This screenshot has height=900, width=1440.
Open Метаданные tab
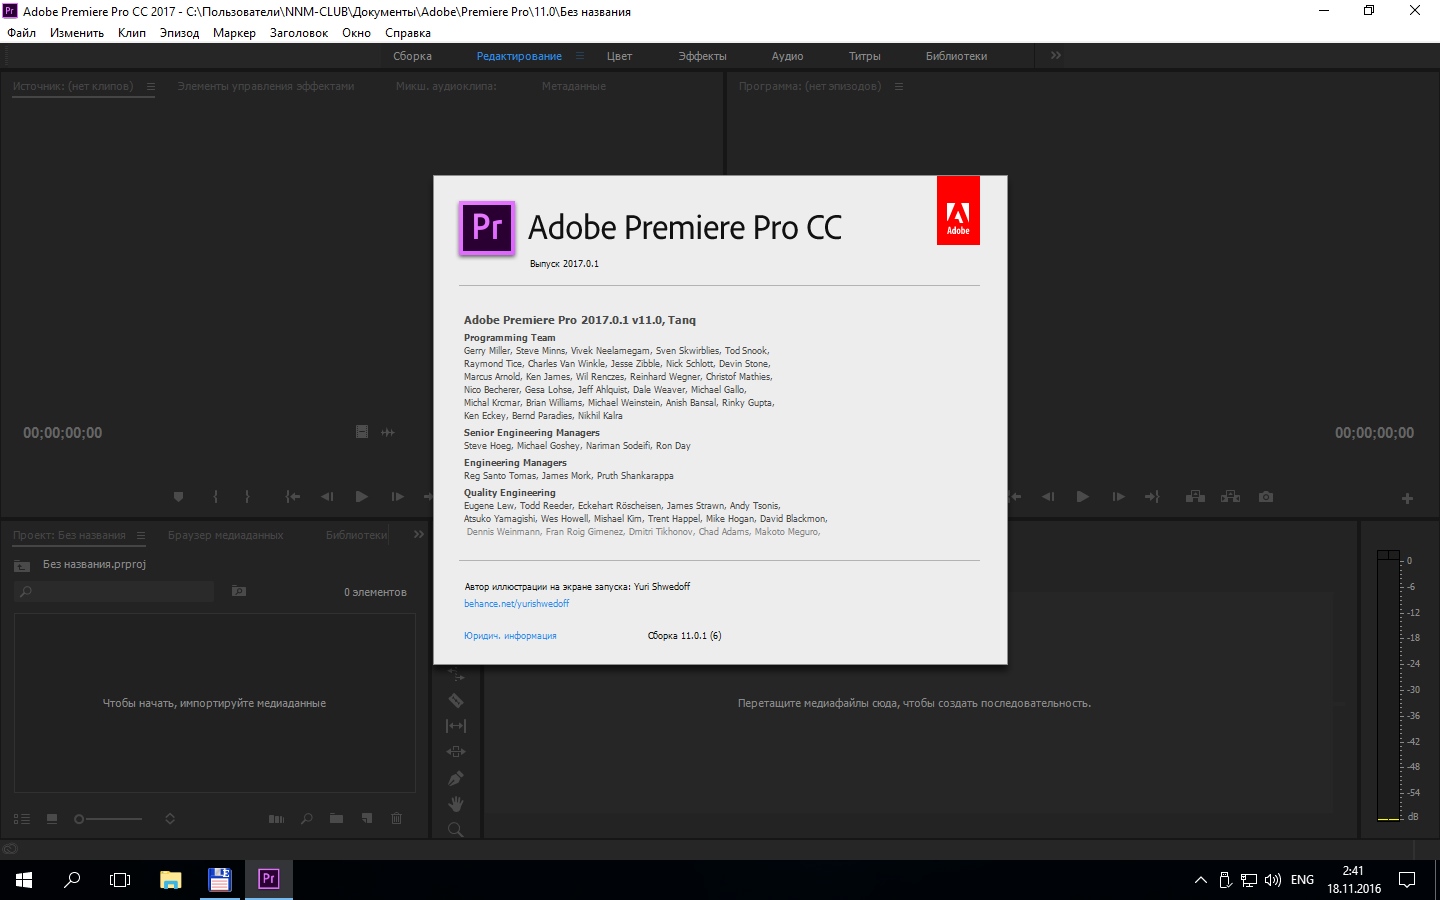pyautogui.click(x=574, y=87)
